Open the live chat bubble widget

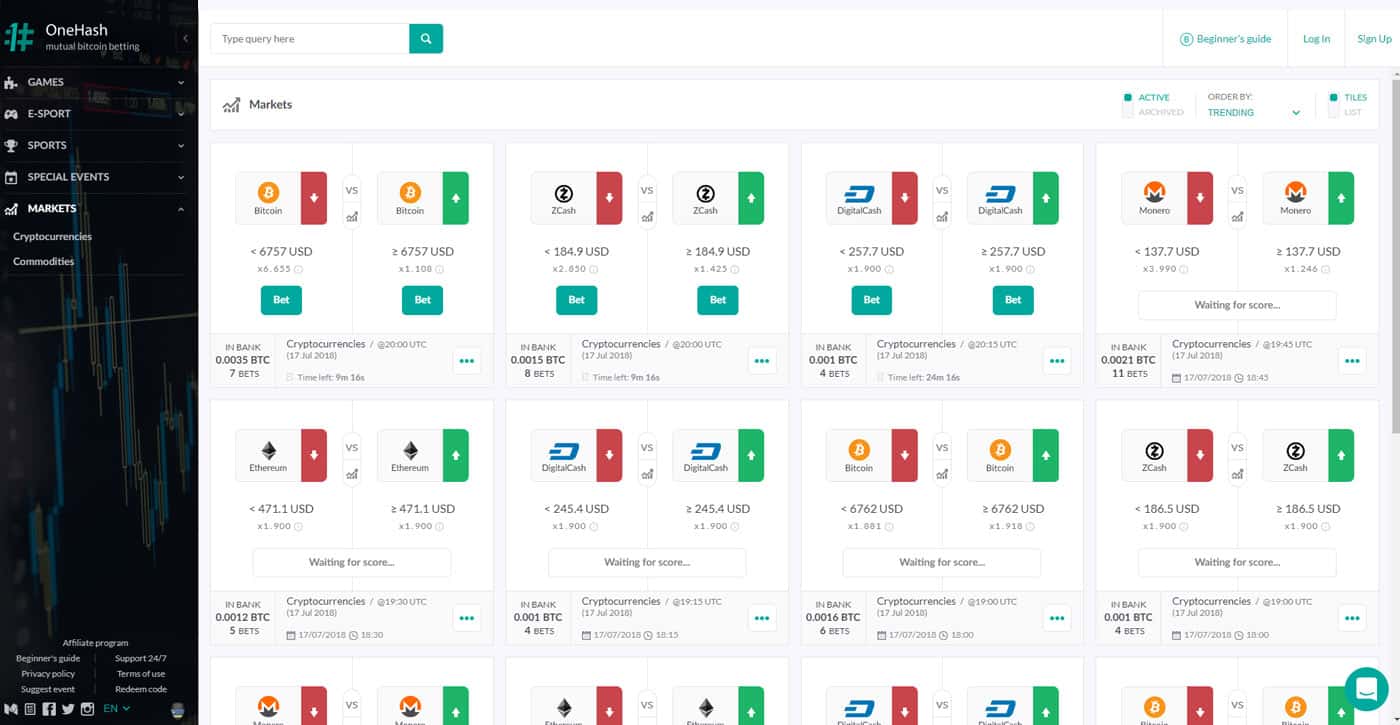[x=1366, y=688]
